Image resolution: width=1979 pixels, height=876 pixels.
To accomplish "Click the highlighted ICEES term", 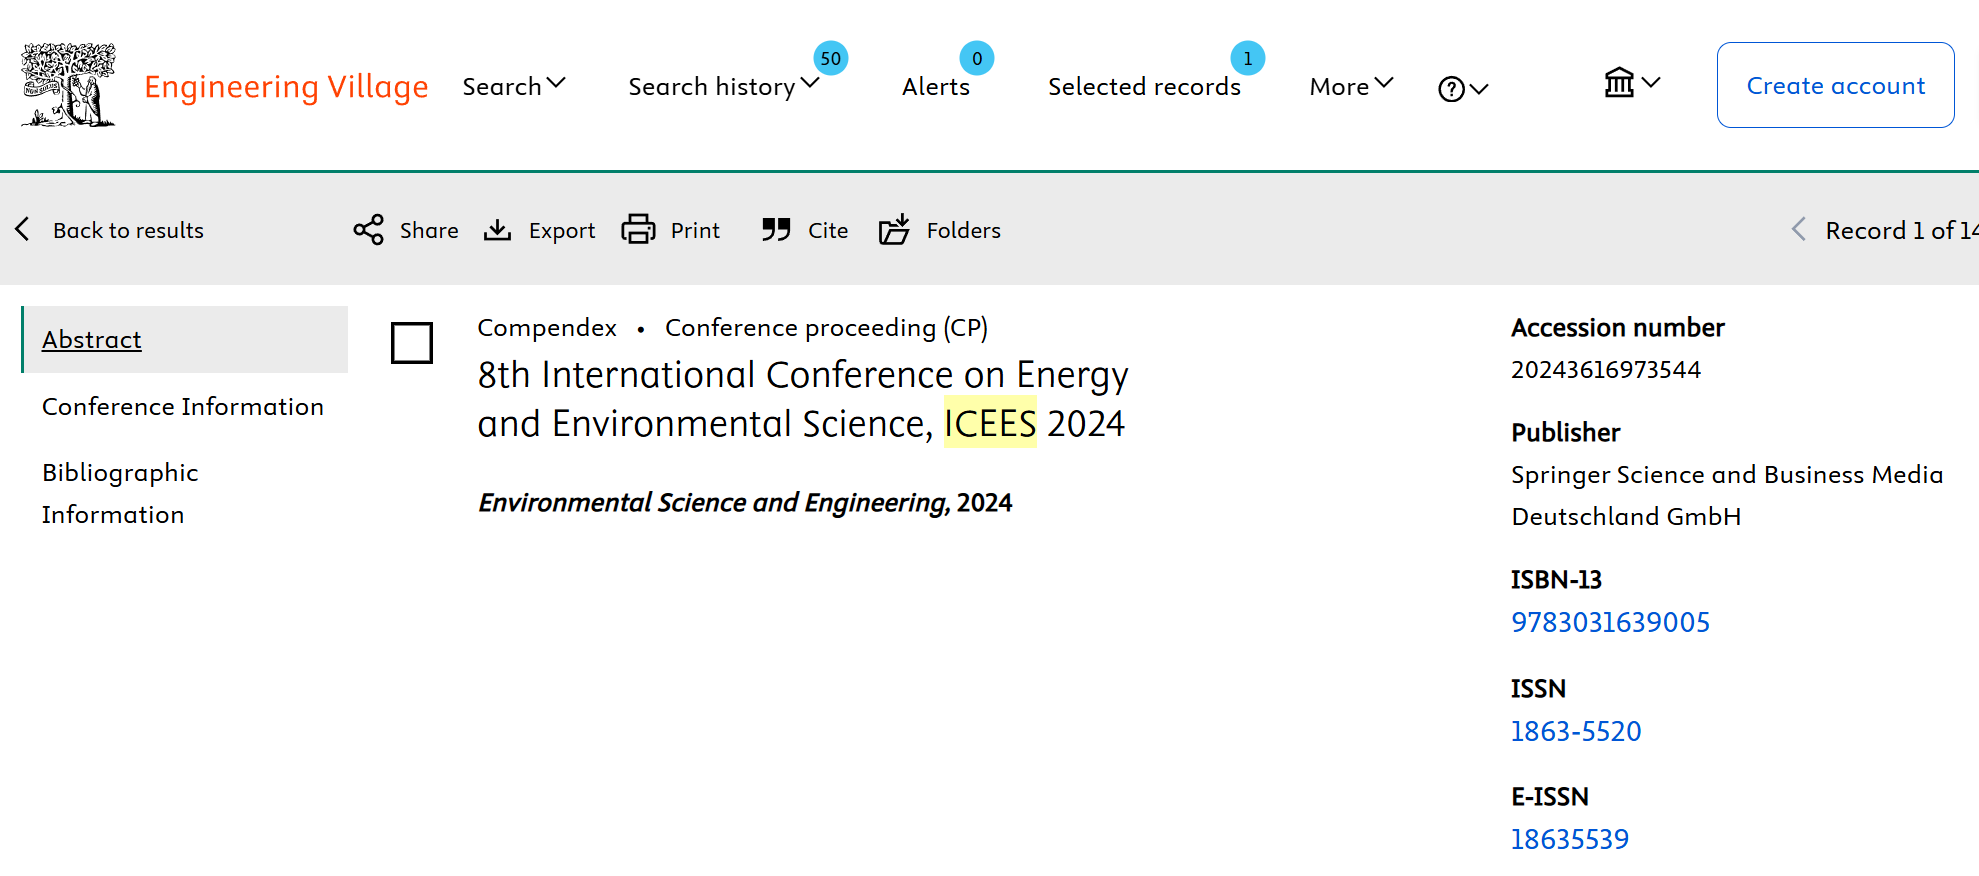I will coord(990,423).
